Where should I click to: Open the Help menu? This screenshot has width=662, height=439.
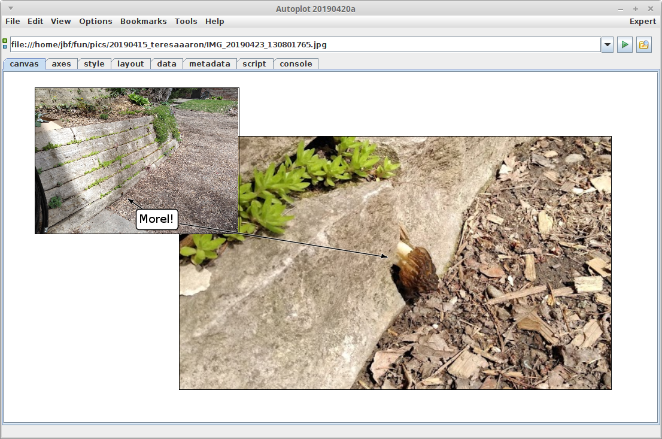pyautogui.click(x=214, y=21)
